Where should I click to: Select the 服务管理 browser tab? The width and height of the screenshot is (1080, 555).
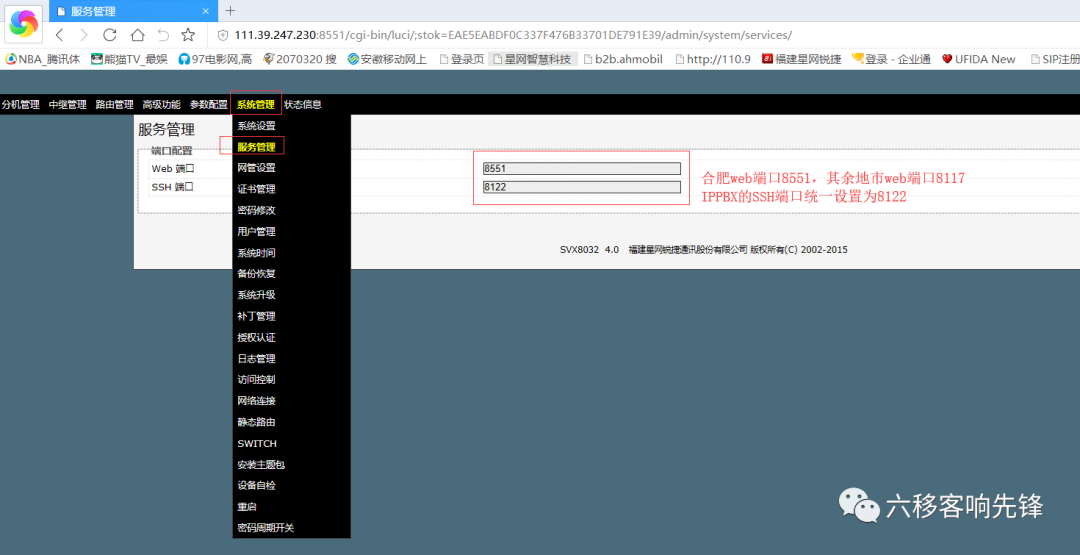click(132, 11)
